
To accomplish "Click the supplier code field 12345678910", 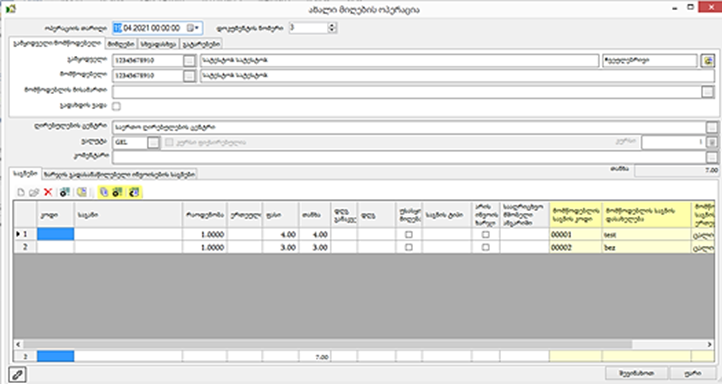I will point(147,76).
